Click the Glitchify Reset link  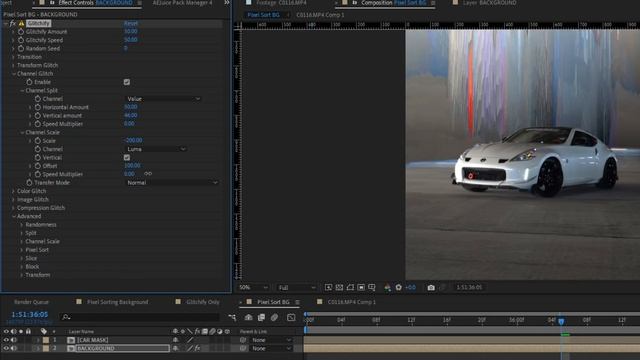131,23
